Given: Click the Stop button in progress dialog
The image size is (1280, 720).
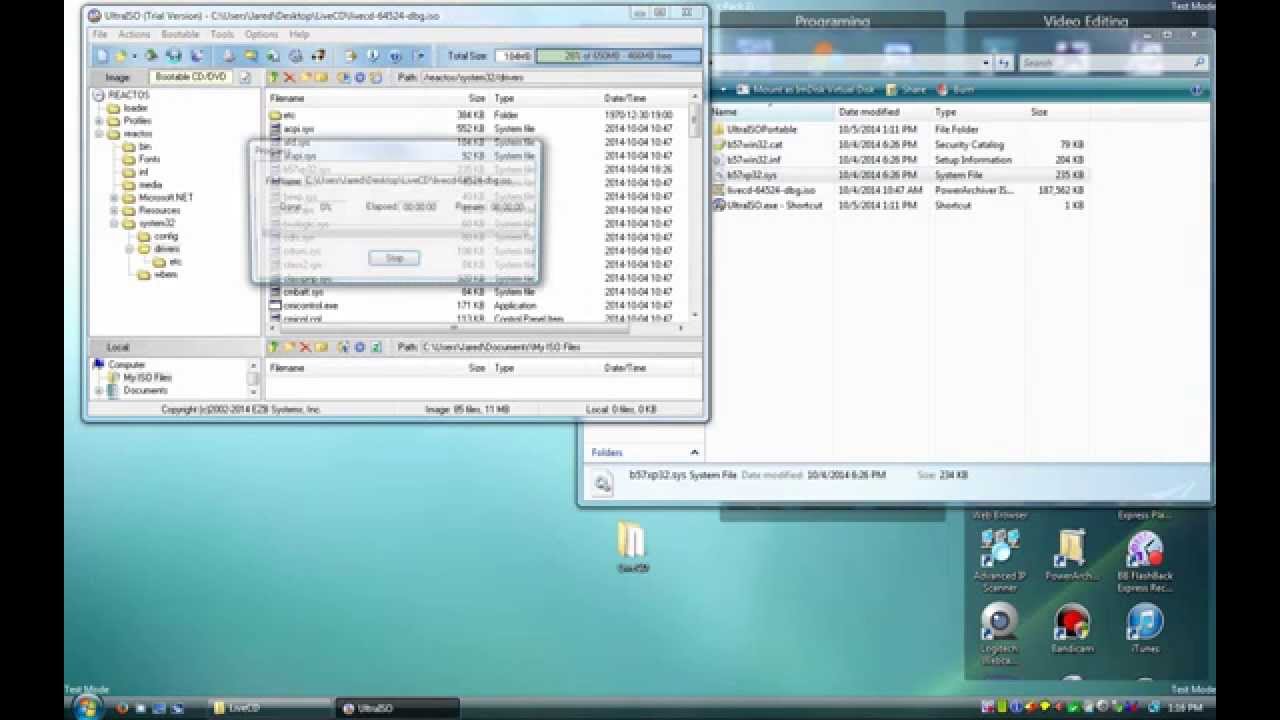Looking at the screenshot, I should coord(394,258).
